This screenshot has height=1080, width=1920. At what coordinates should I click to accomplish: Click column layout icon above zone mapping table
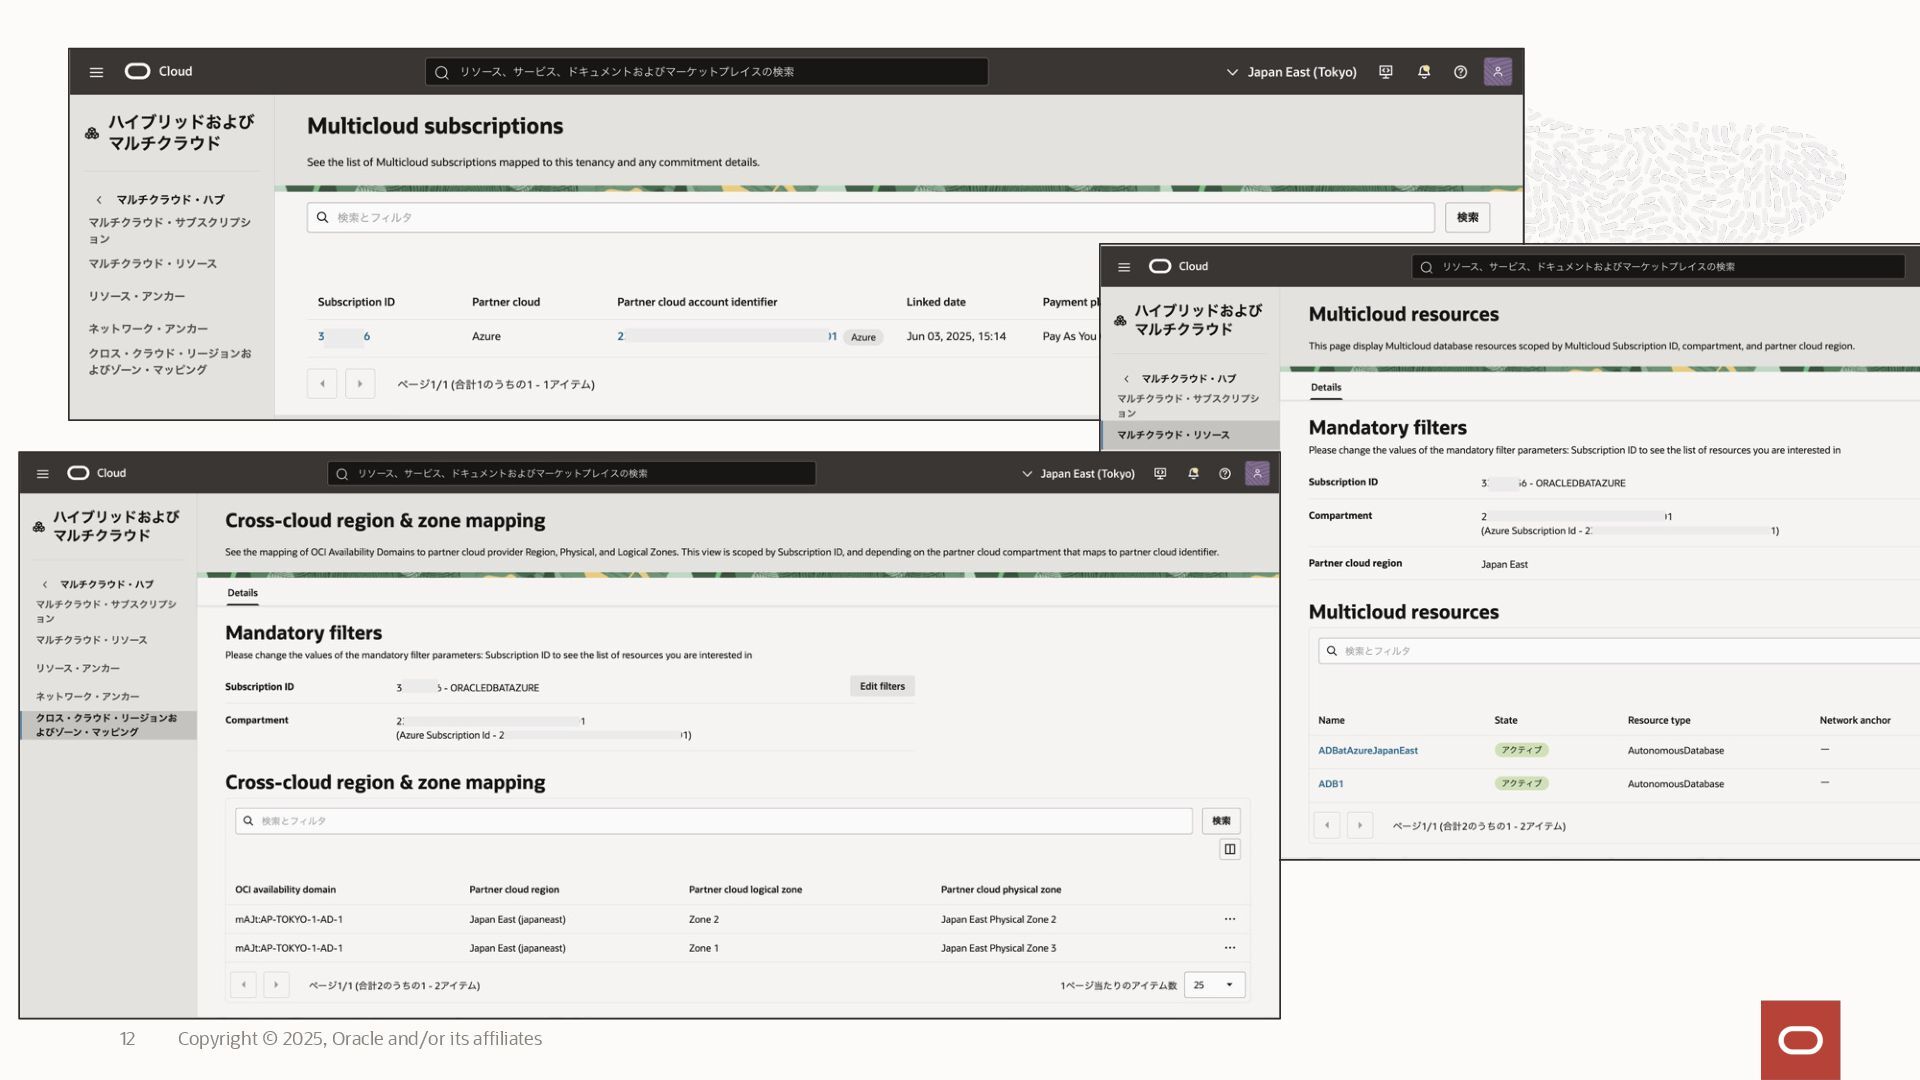click(1230, 849)
